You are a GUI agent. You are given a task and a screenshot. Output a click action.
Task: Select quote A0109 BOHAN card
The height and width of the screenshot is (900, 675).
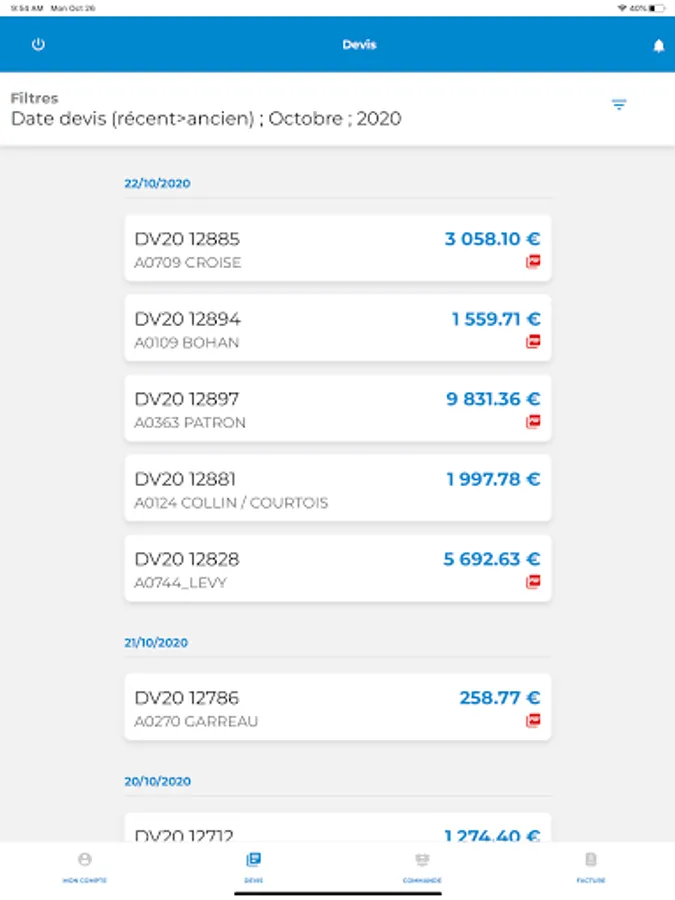(x=300, y=329)
